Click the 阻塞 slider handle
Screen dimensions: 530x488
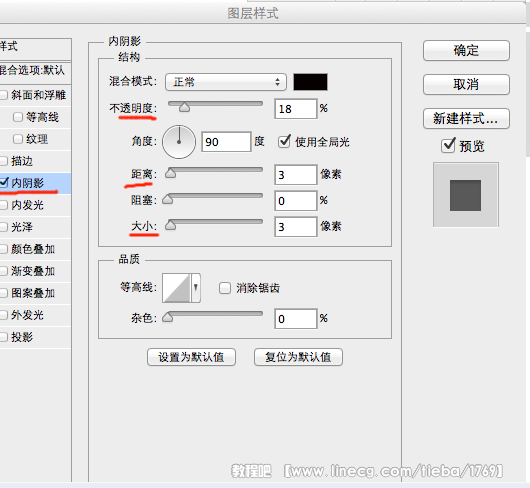pyautogui.click(x=168, y=199)
